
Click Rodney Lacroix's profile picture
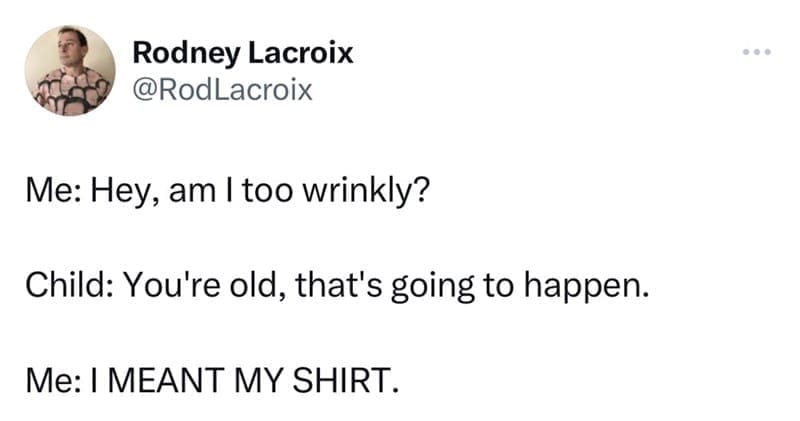click(70, 71)
